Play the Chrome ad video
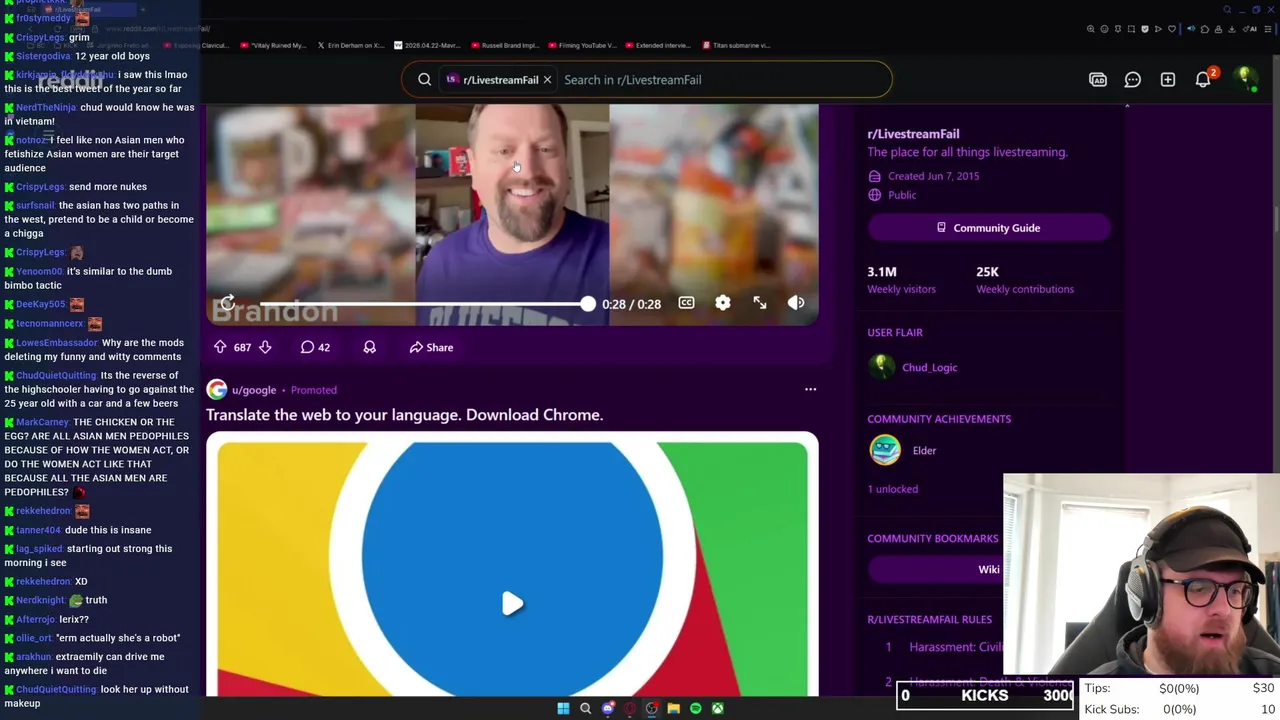The image size is (1280, 720). (x=512, y=603)
